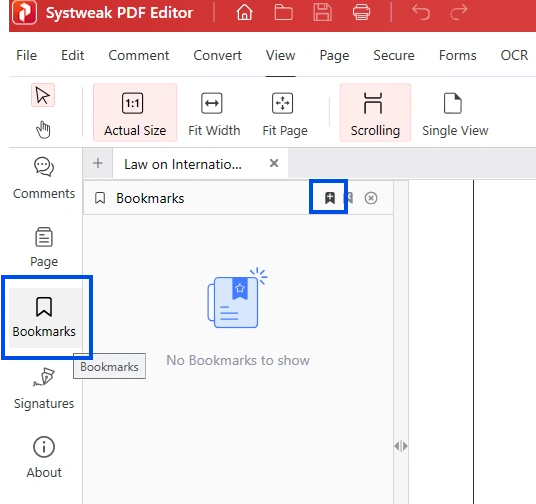Open the Secure menu
The width and height of the screenshot is (536, 504).
[394, 55]
